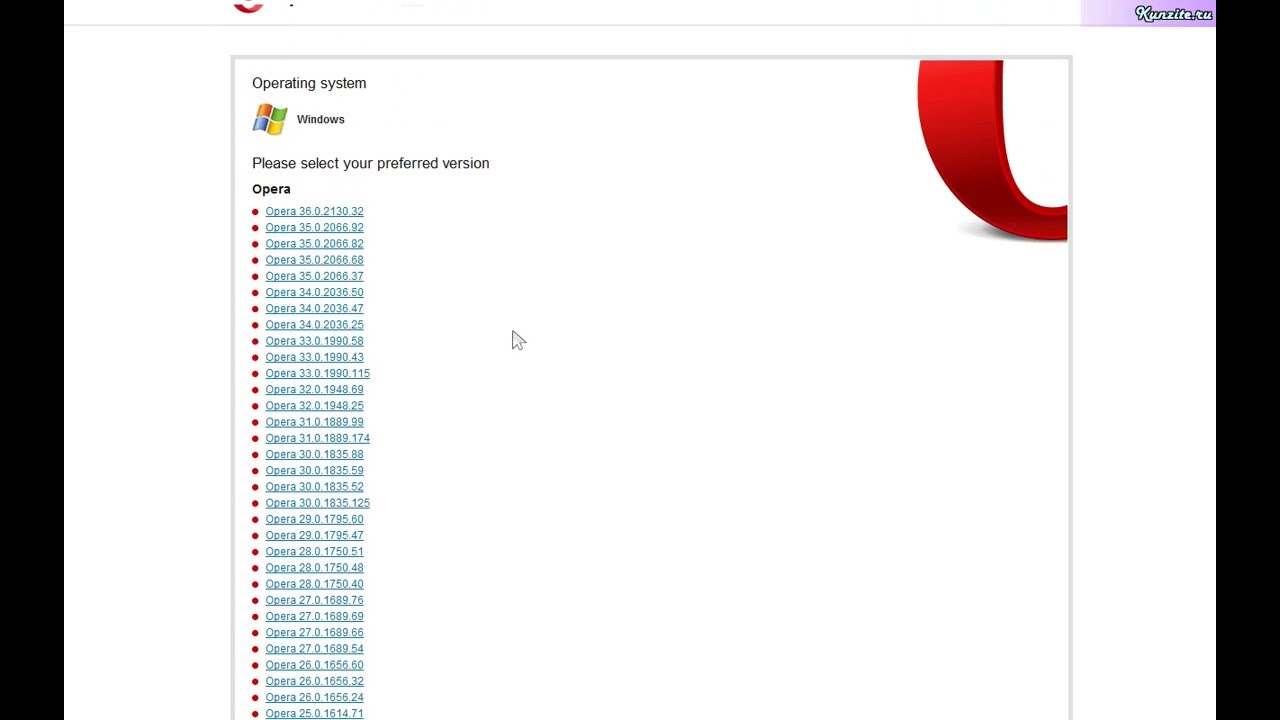Choose the Opera 26.0.1656.32 link
The image size is (1280, 720).
tap(314, 681)
